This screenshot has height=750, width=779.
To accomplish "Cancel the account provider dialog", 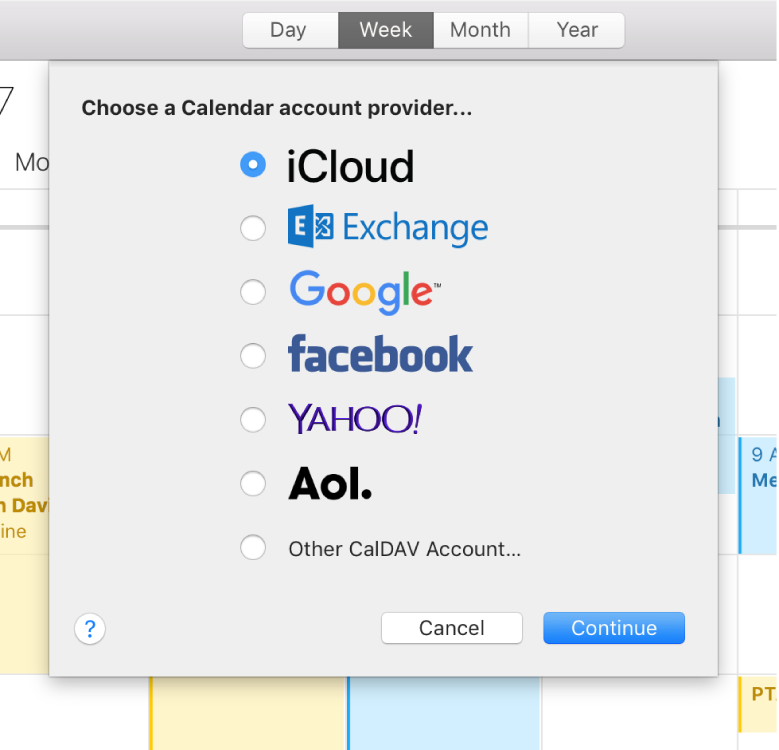I will pyautogui.click(x=452, y=628).
